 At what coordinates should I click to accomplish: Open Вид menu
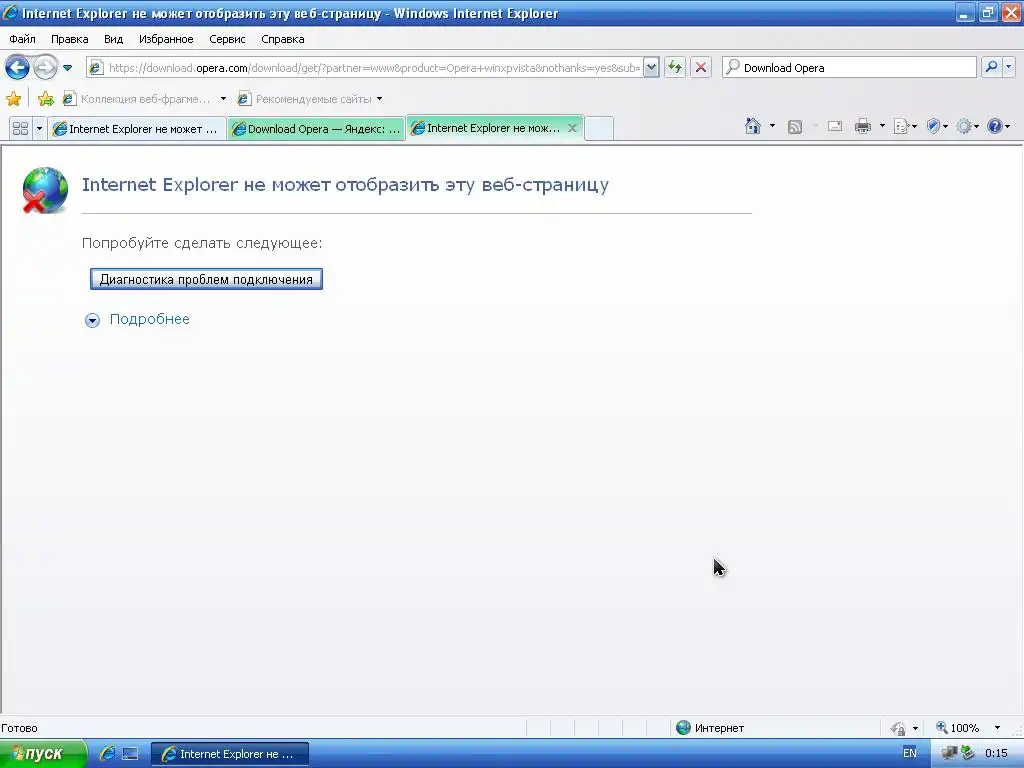113,39
